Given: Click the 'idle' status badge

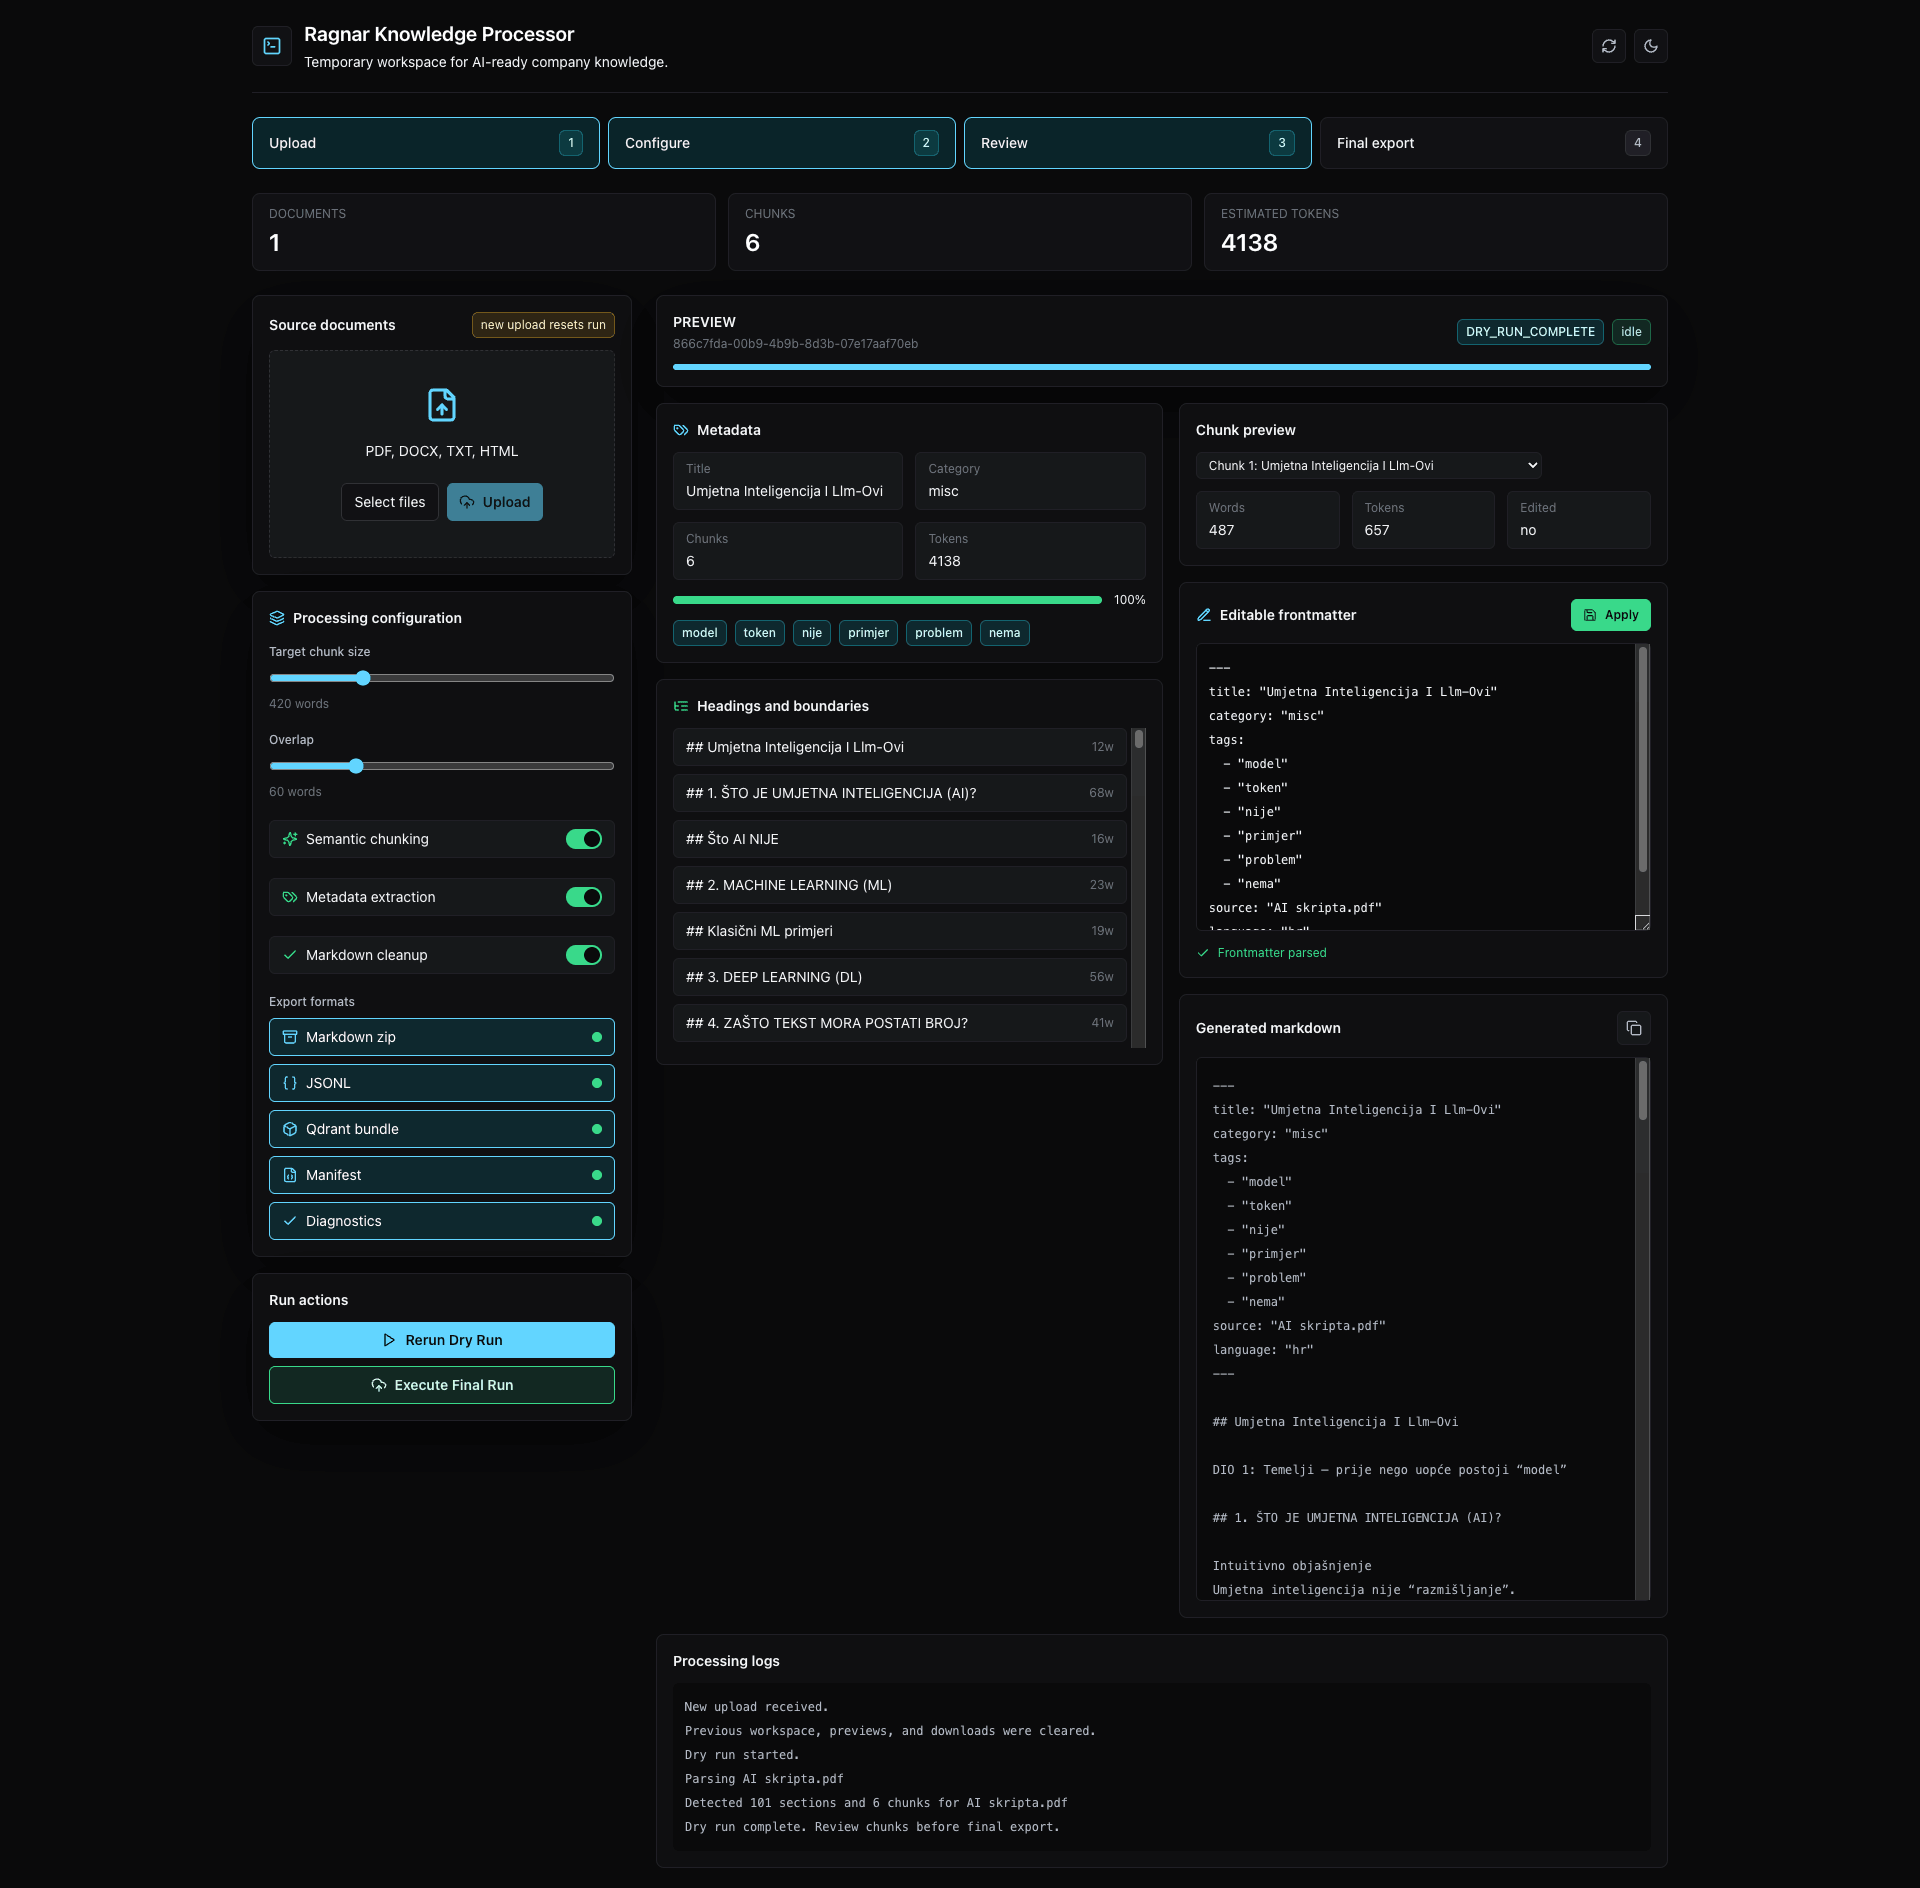Looking at the screenshot, I should pos(1631,332).
